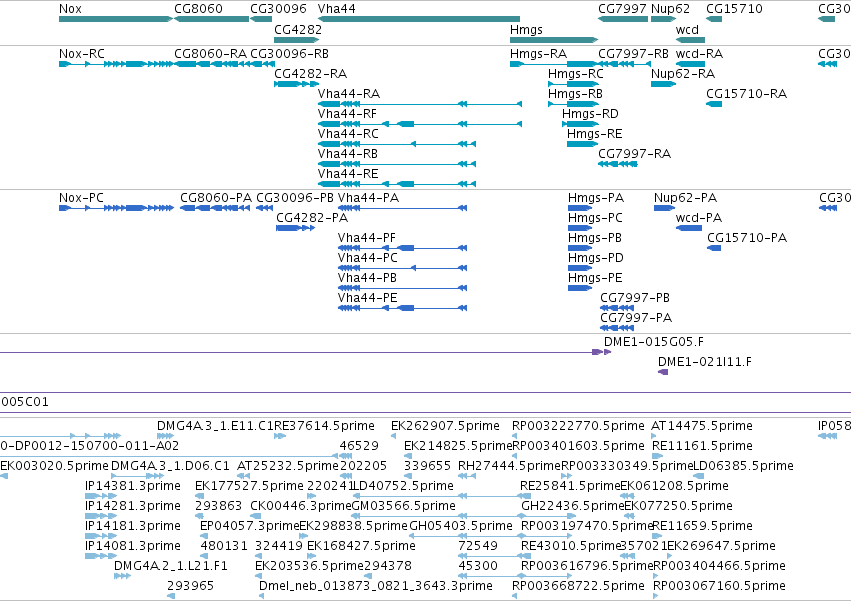Click the Nup62-RA transcript label
This screenshot has height=601, width=851.
[x=683, y=74]
